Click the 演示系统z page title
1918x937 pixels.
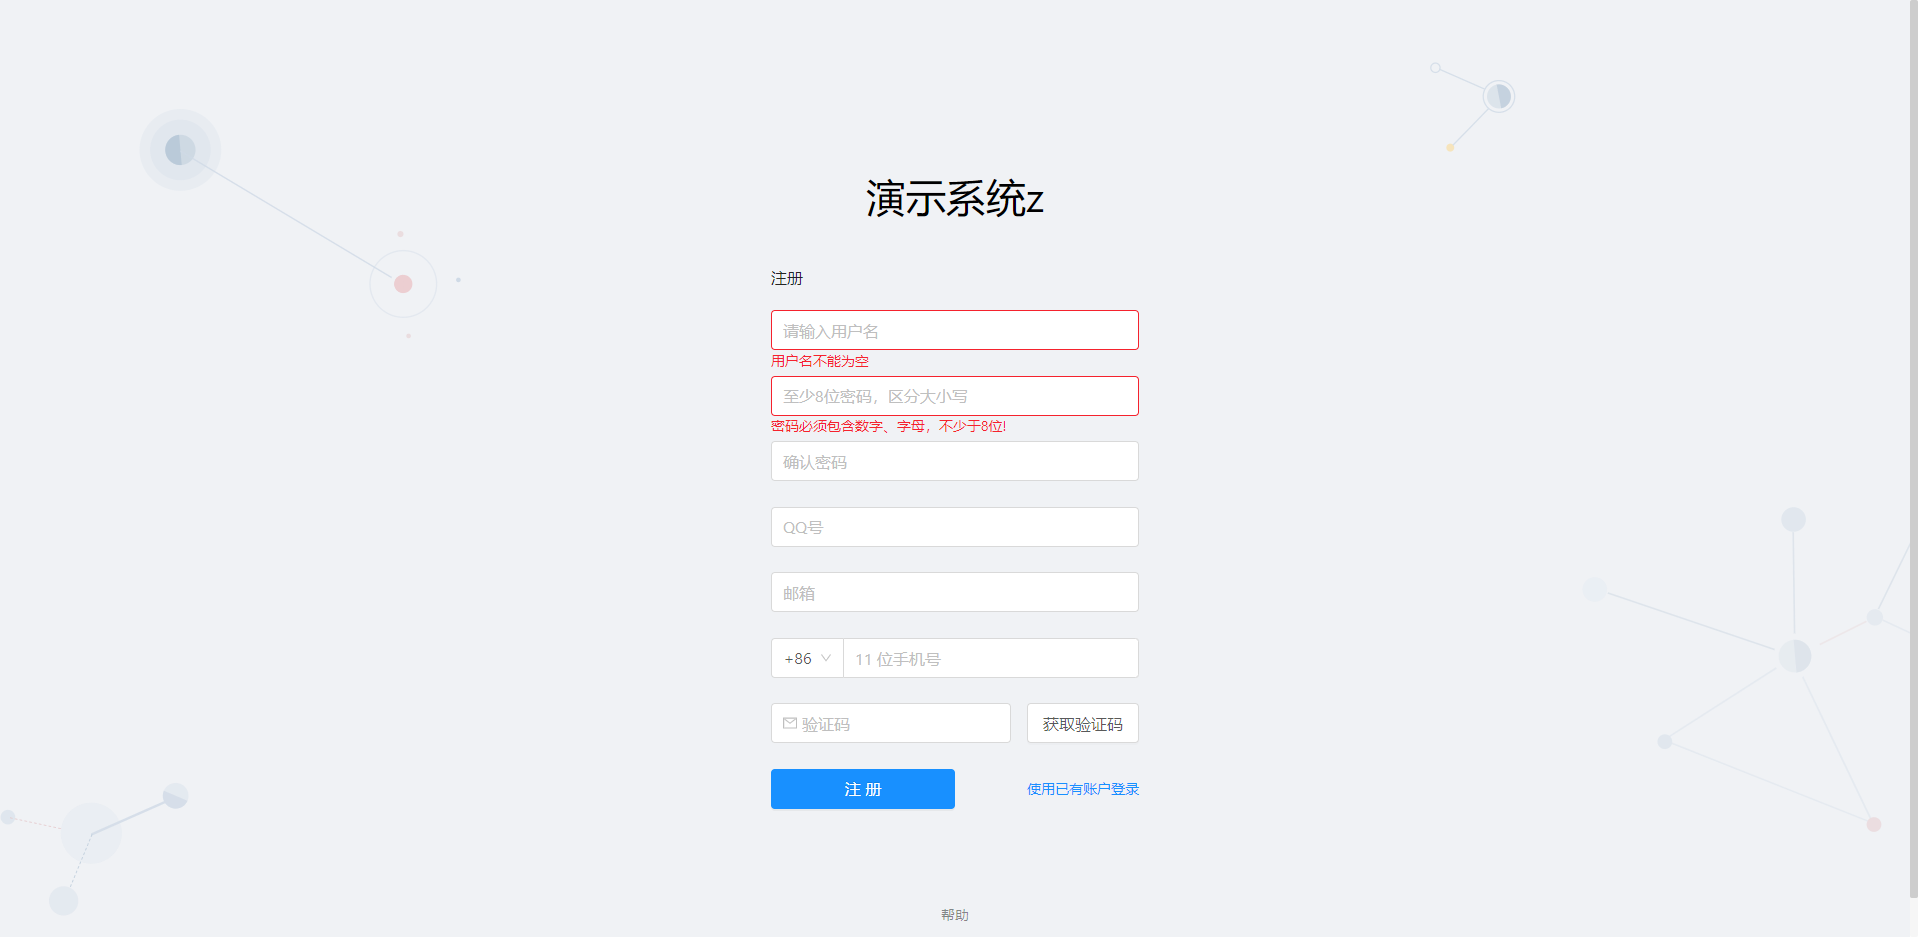click(x=955, y=199)
